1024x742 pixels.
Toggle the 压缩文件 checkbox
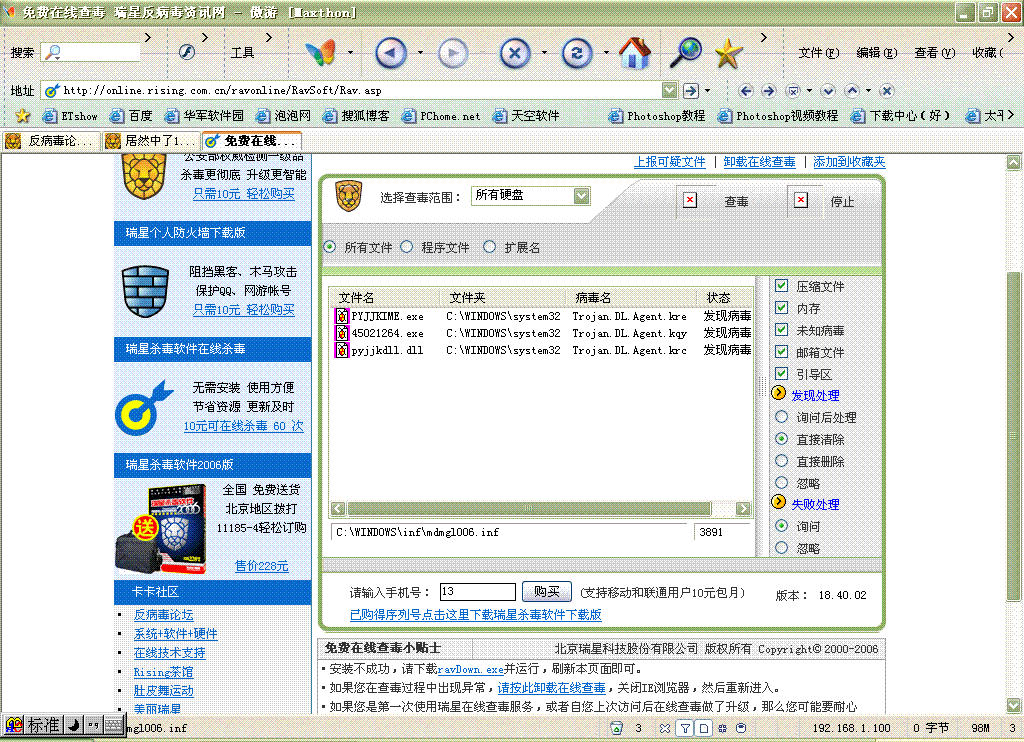[x=781, y=285]
